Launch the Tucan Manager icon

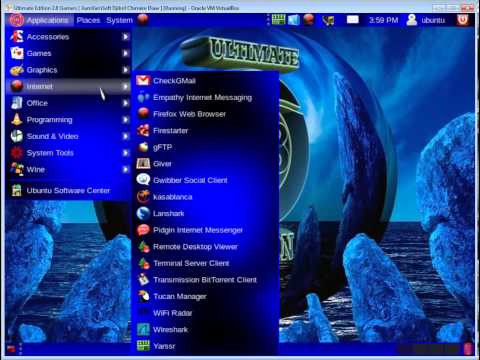click(143, 296)
